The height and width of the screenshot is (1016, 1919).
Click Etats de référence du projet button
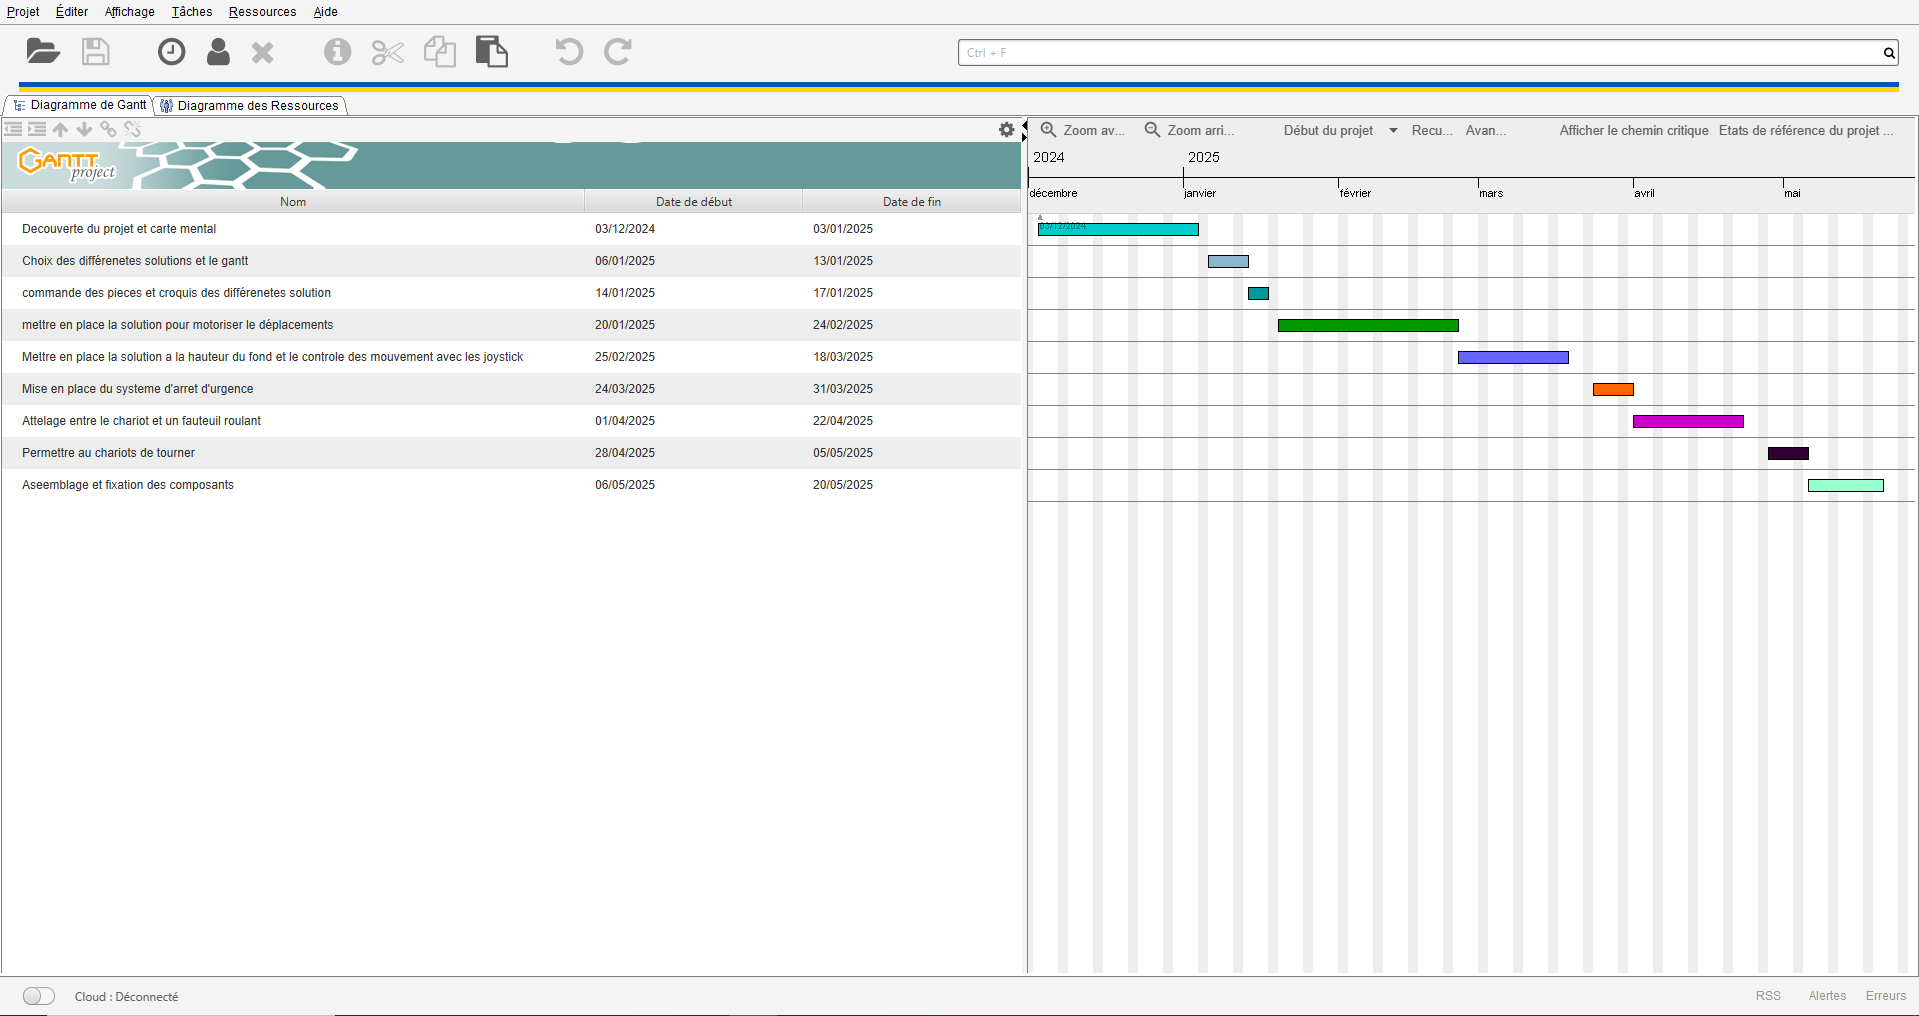(1804, 131)
